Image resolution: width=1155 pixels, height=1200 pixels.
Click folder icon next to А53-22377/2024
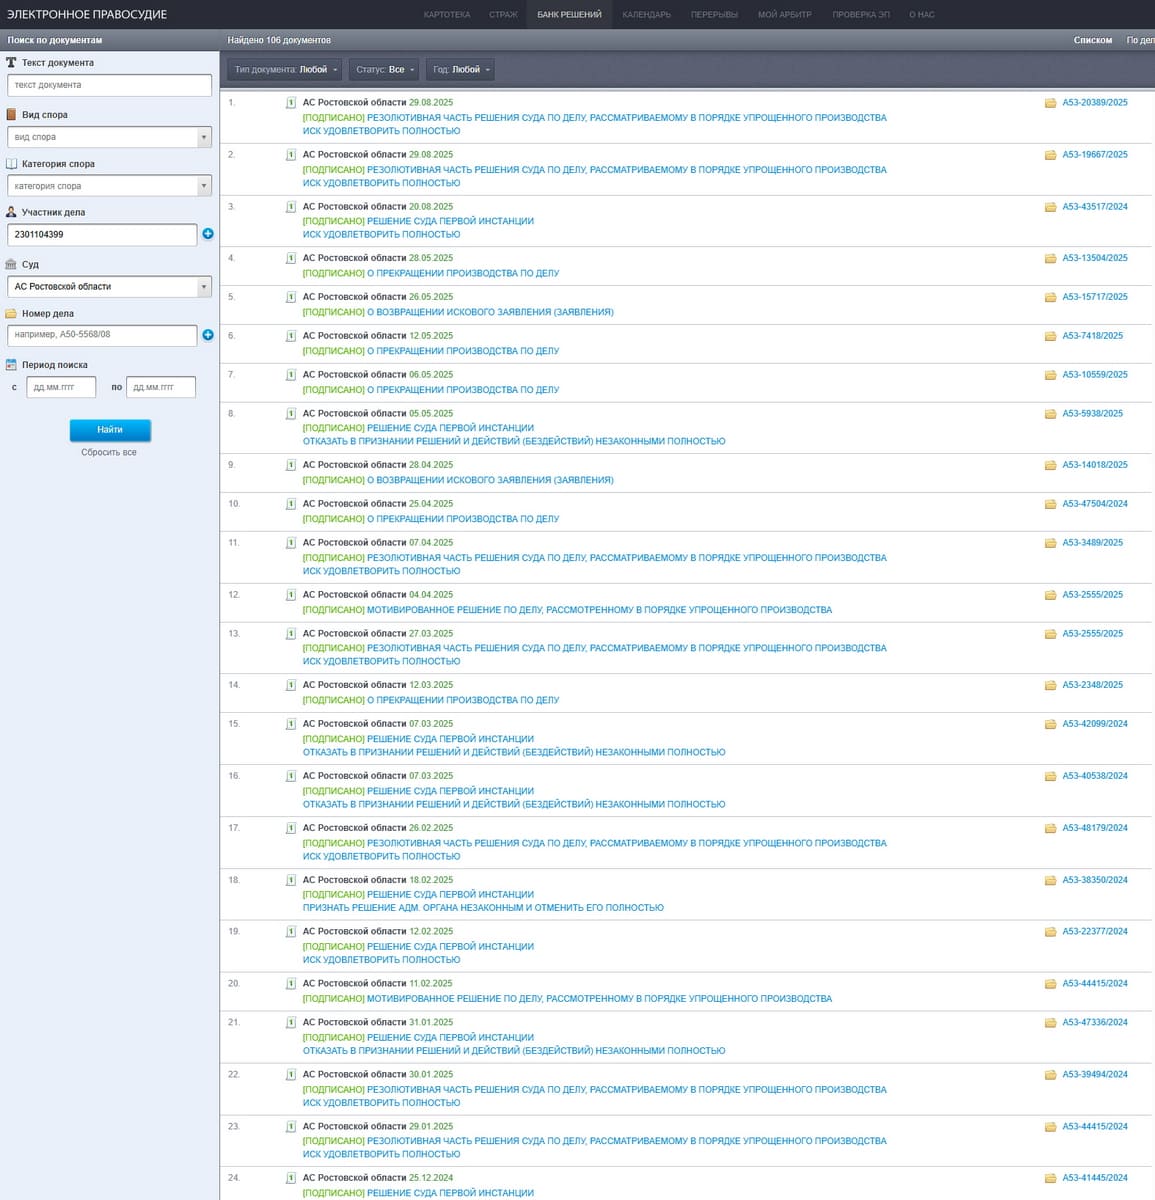click(x=1050, y=932)
